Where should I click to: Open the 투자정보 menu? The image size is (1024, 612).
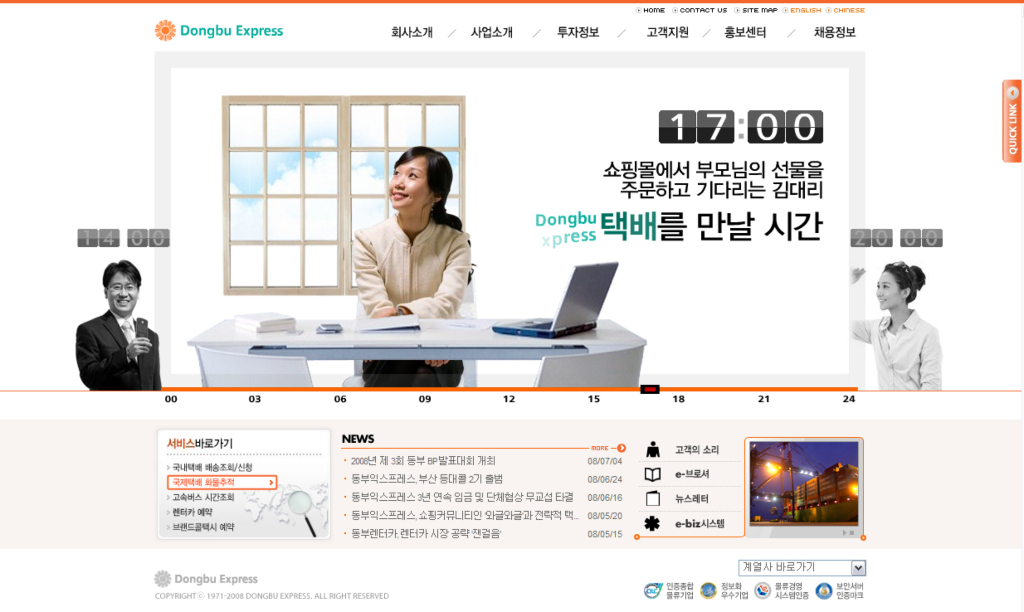point(577,32)
